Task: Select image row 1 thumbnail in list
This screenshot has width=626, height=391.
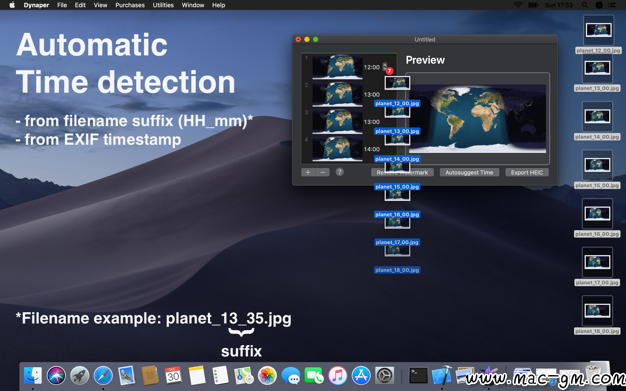Action: 337,67
